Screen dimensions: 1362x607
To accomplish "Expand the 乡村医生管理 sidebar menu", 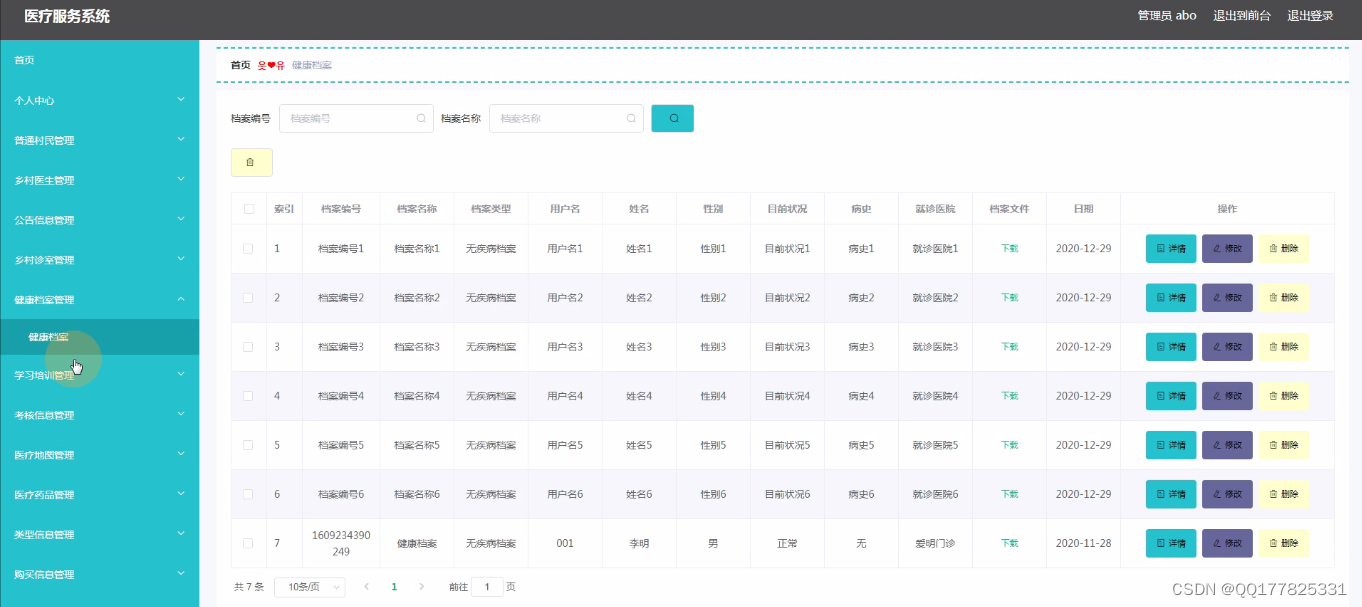I will [100, 180].
